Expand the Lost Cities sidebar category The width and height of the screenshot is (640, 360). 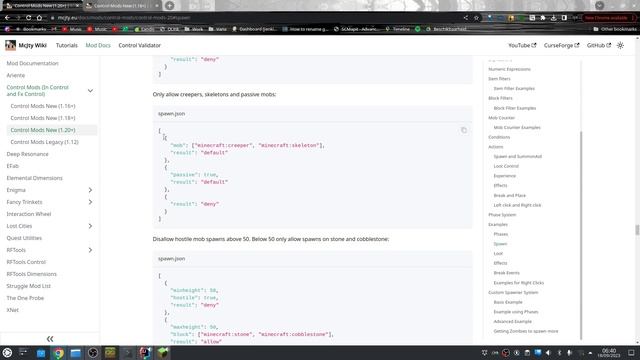pyautogui.click(x=90, y=226)
